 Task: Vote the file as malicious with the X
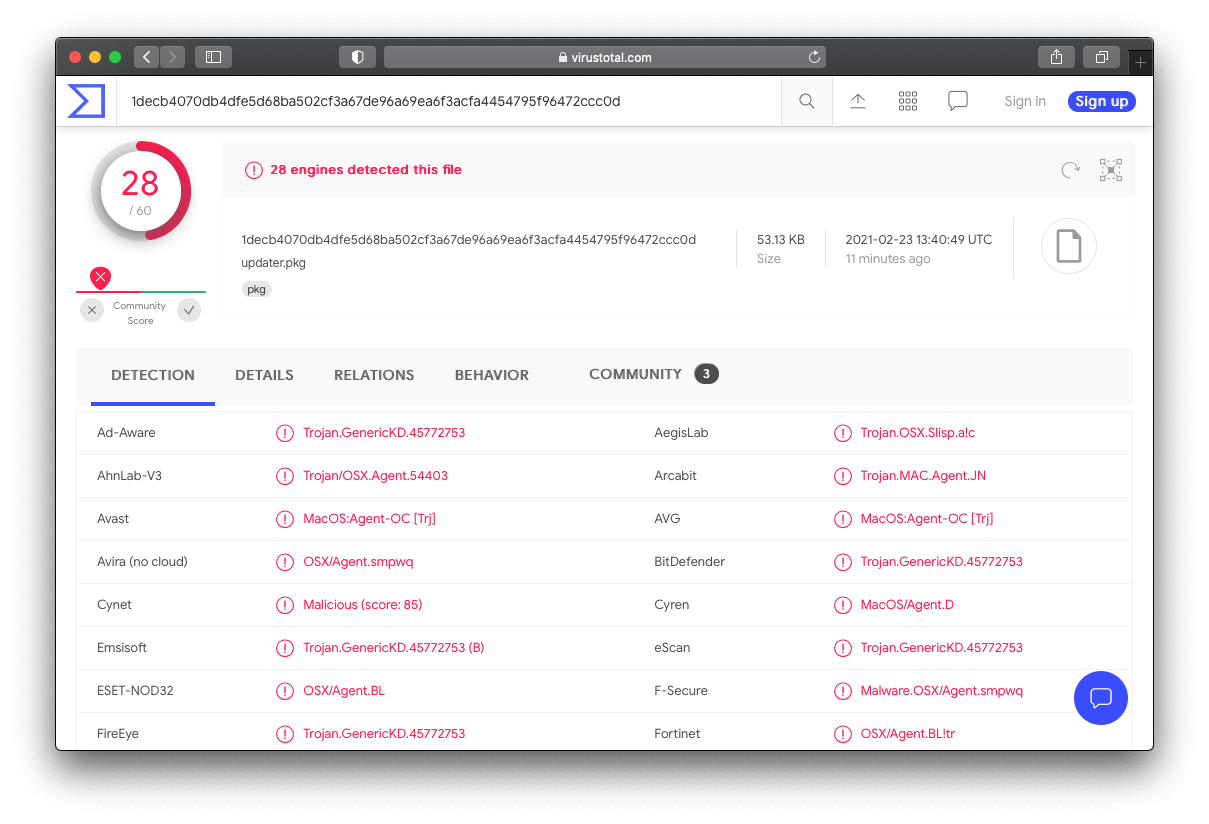(x=91, y=310)
